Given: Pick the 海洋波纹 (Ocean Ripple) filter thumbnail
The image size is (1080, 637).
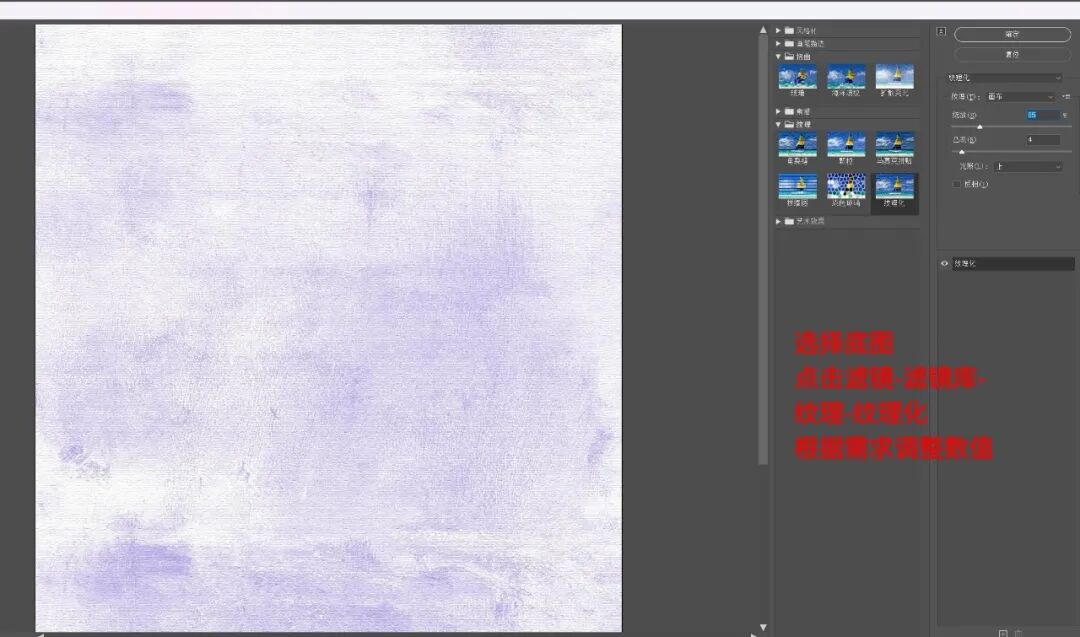Looking at the screenshot, I should point(846,77).
